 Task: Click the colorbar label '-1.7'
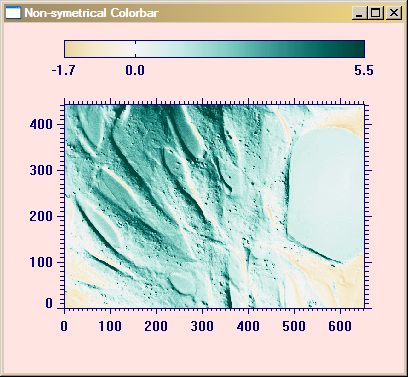(63, 70)
